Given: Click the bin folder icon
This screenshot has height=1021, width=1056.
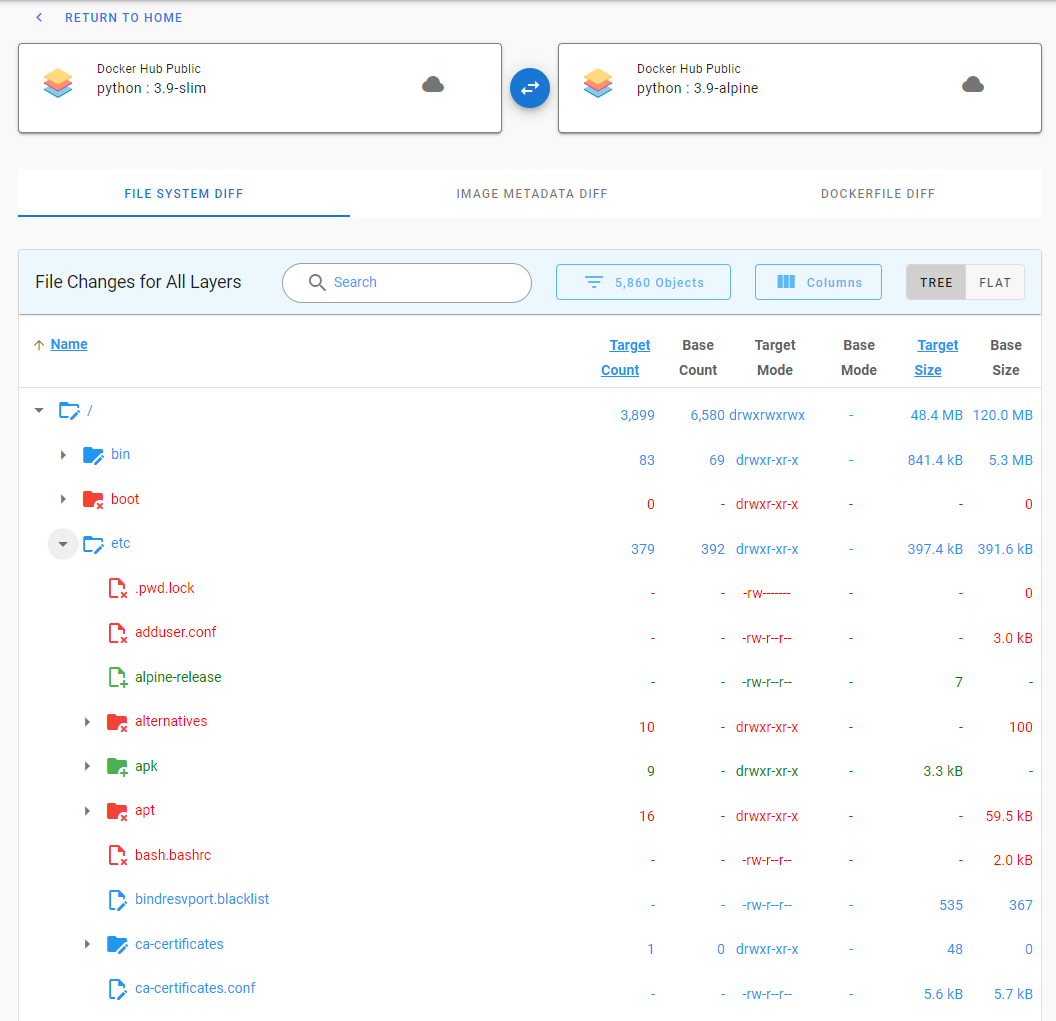Looking at the screenshot, I should point(93,455).
